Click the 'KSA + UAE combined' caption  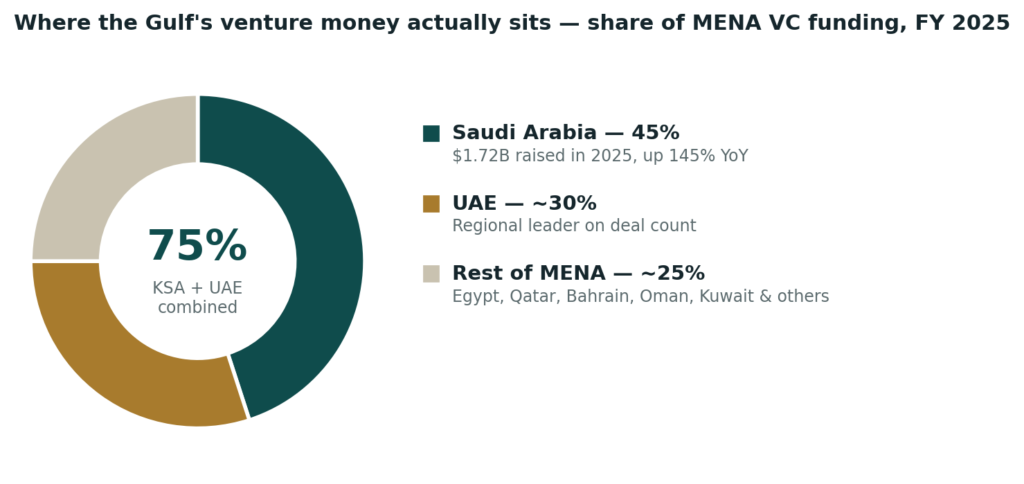coord(197,298)
